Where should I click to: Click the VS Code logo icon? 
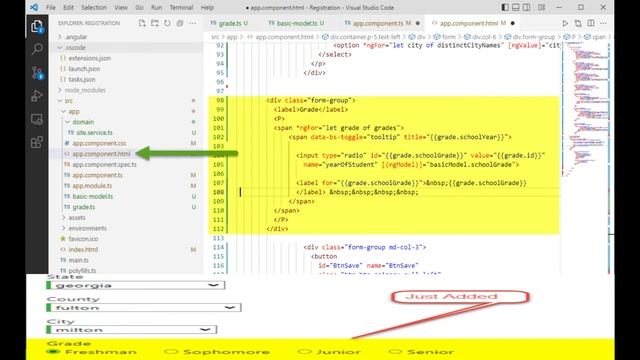(34, 7)
